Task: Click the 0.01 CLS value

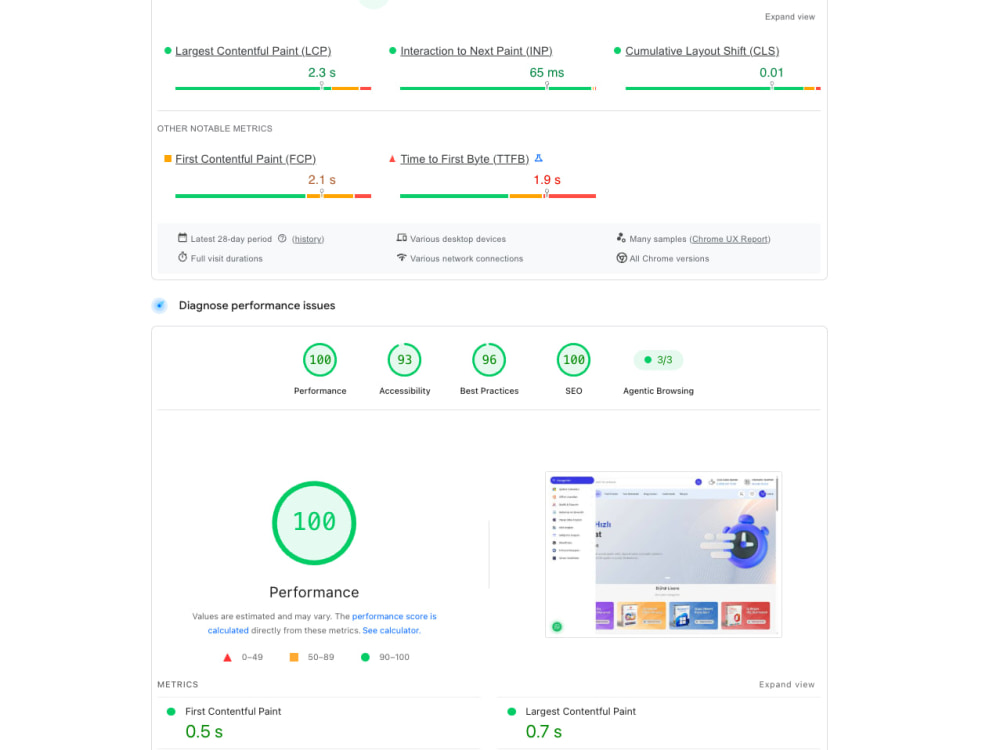Action: click(771, 73)
